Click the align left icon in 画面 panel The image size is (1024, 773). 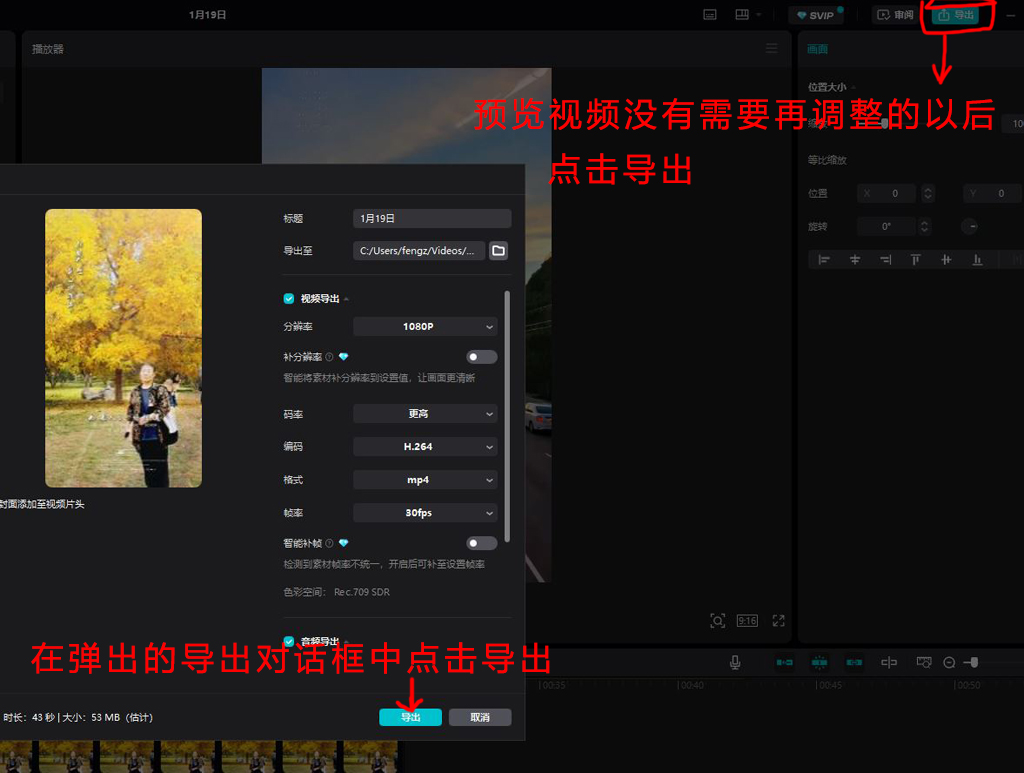pos(824,260)
